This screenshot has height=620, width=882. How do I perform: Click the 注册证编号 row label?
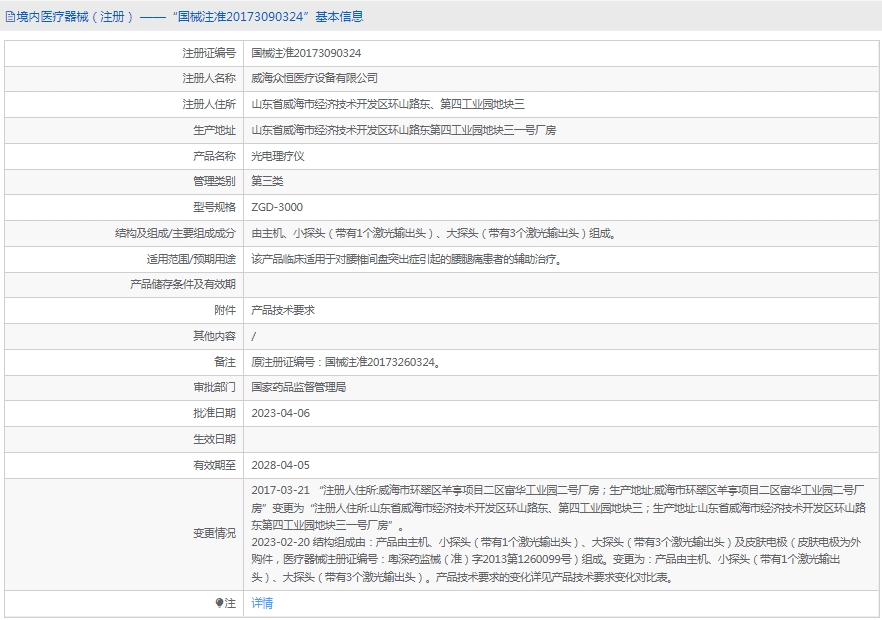tap(209, 53)
